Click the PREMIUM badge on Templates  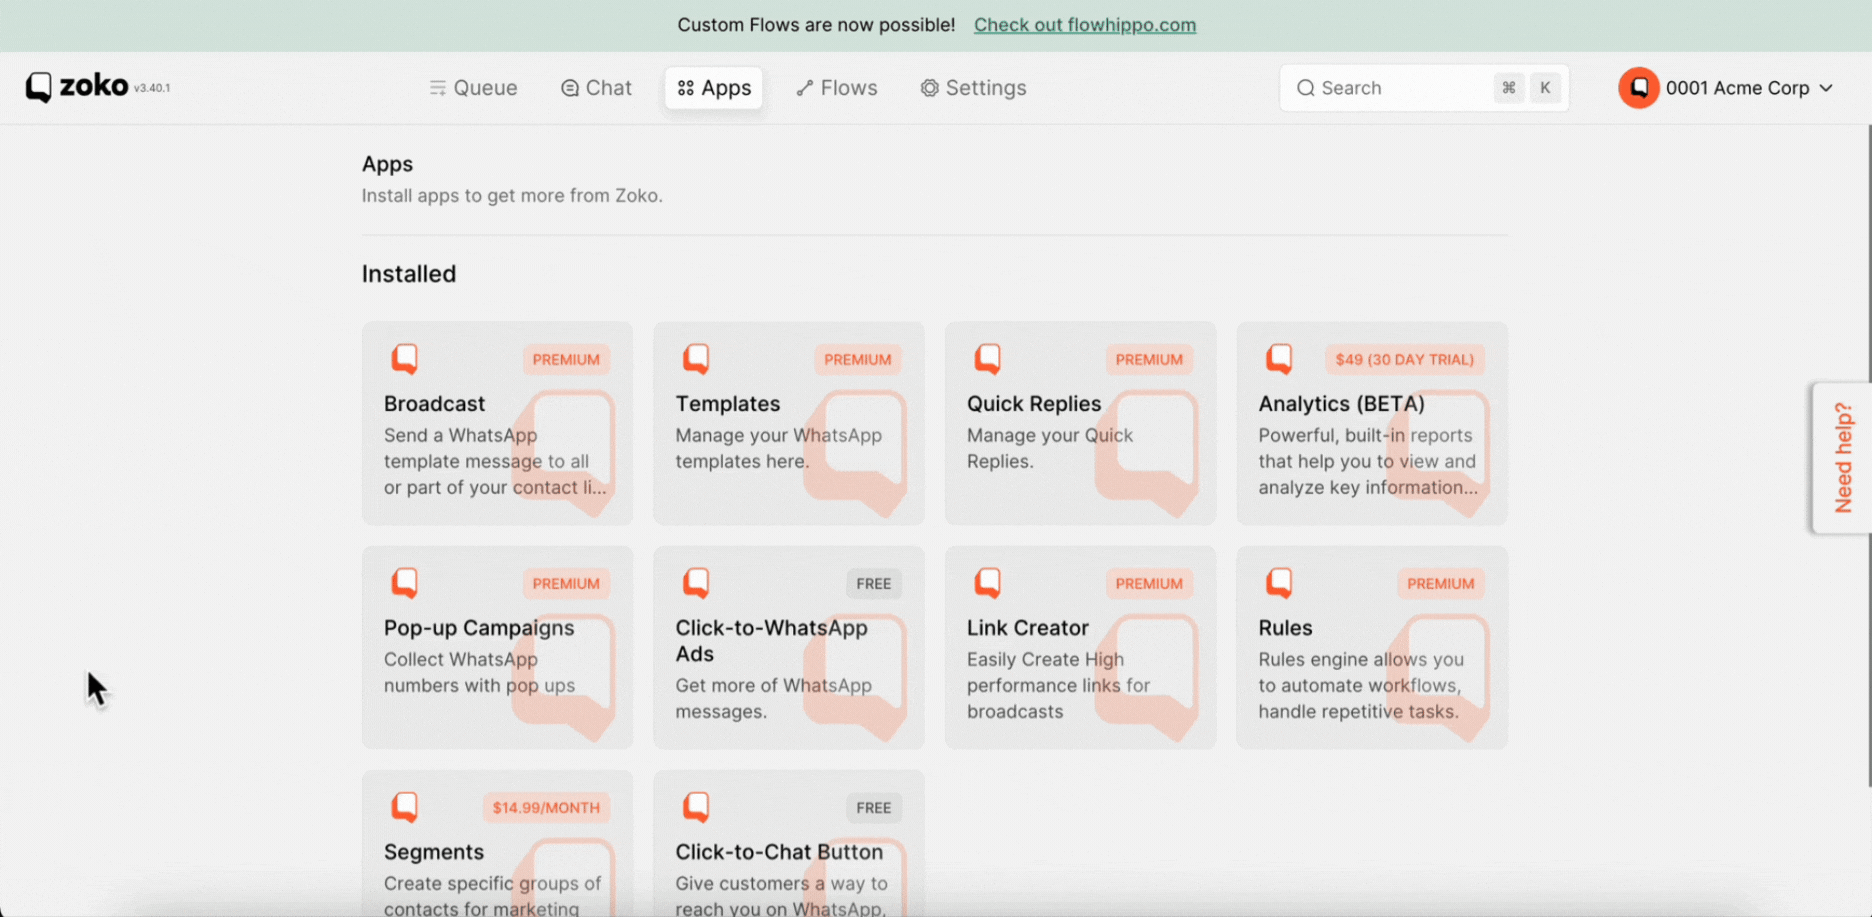tap(857, 359)
